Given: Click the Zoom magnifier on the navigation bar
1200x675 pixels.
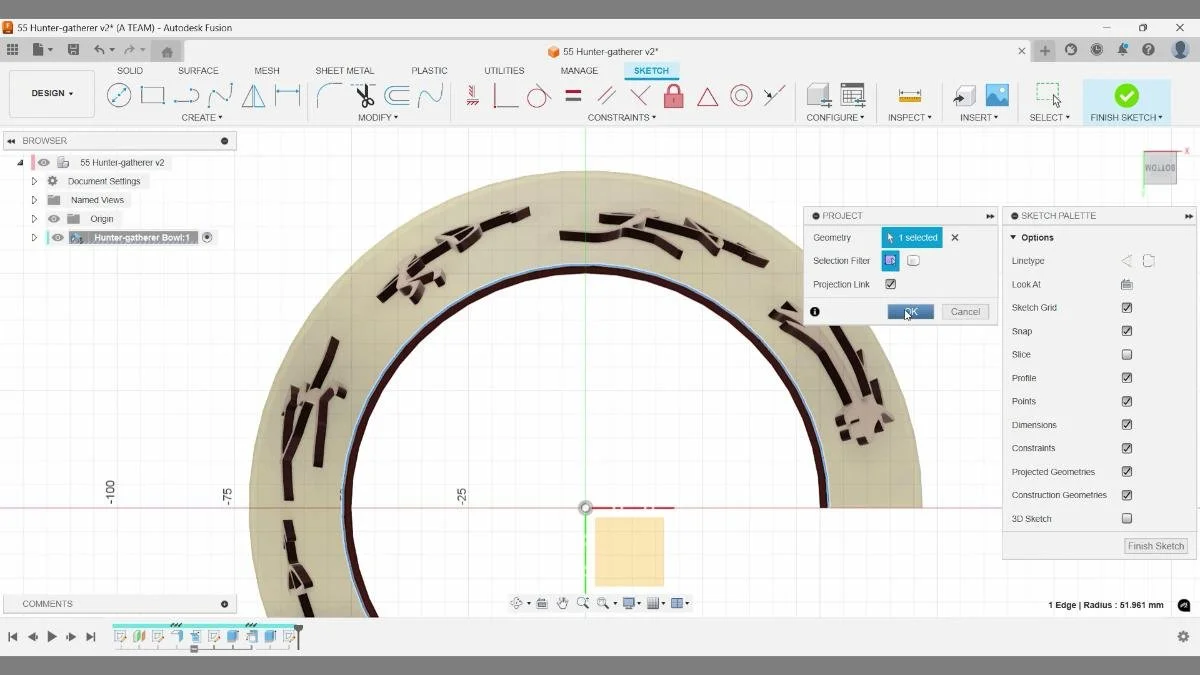Looking at the screenshot, I should pyautogui.click(x=584, y=602).
